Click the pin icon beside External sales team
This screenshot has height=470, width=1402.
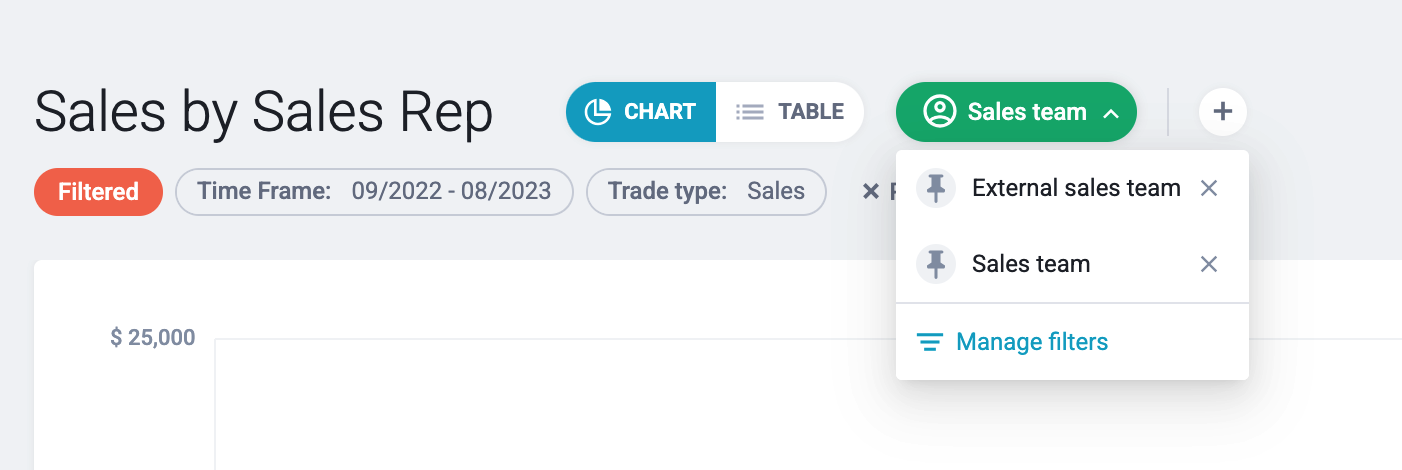click(x=936, y=188)
